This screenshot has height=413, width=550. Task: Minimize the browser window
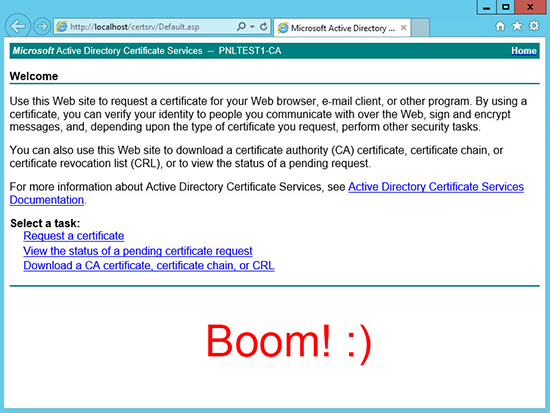point(487,7)
